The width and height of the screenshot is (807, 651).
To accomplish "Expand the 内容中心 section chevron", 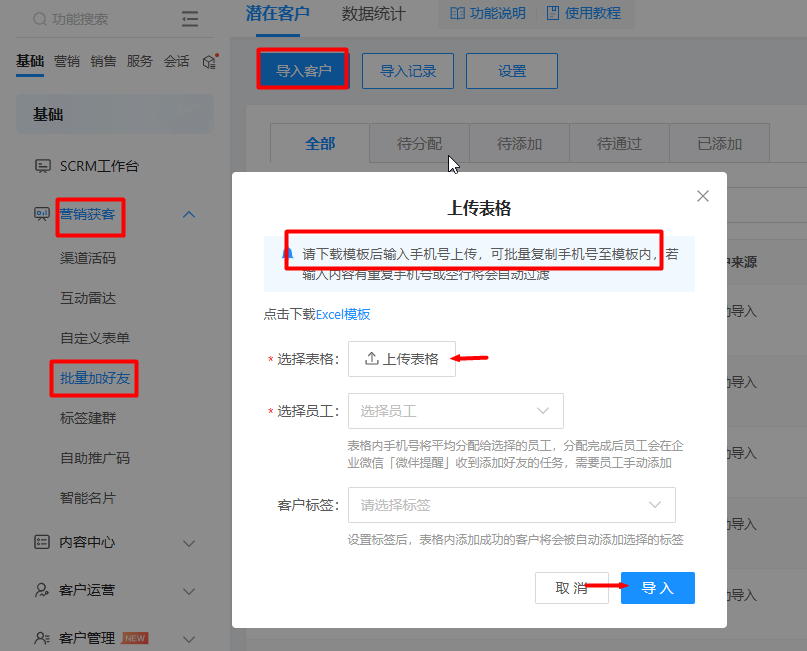I will coord(189,542).
